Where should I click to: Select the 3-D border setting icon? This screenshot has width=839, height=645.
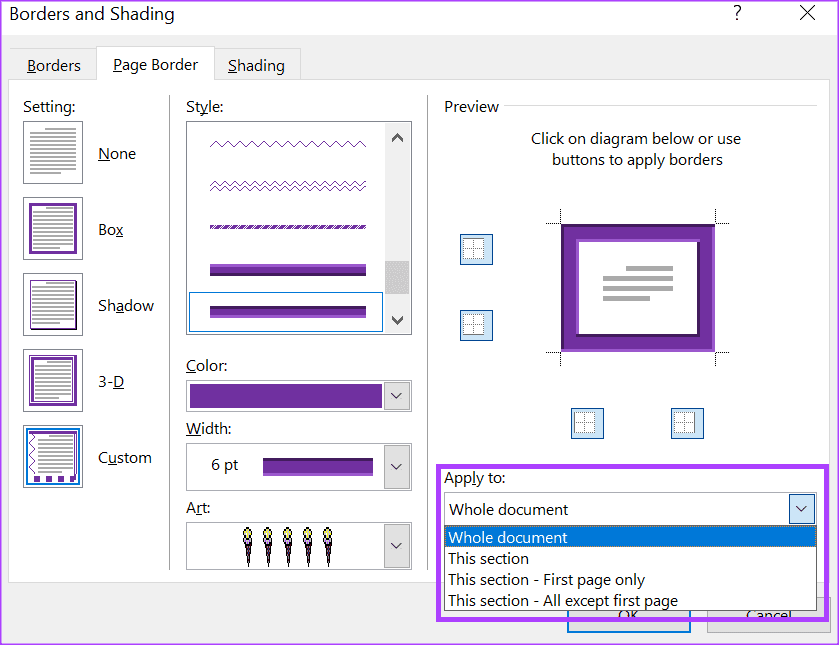click(x=53, y=381)
